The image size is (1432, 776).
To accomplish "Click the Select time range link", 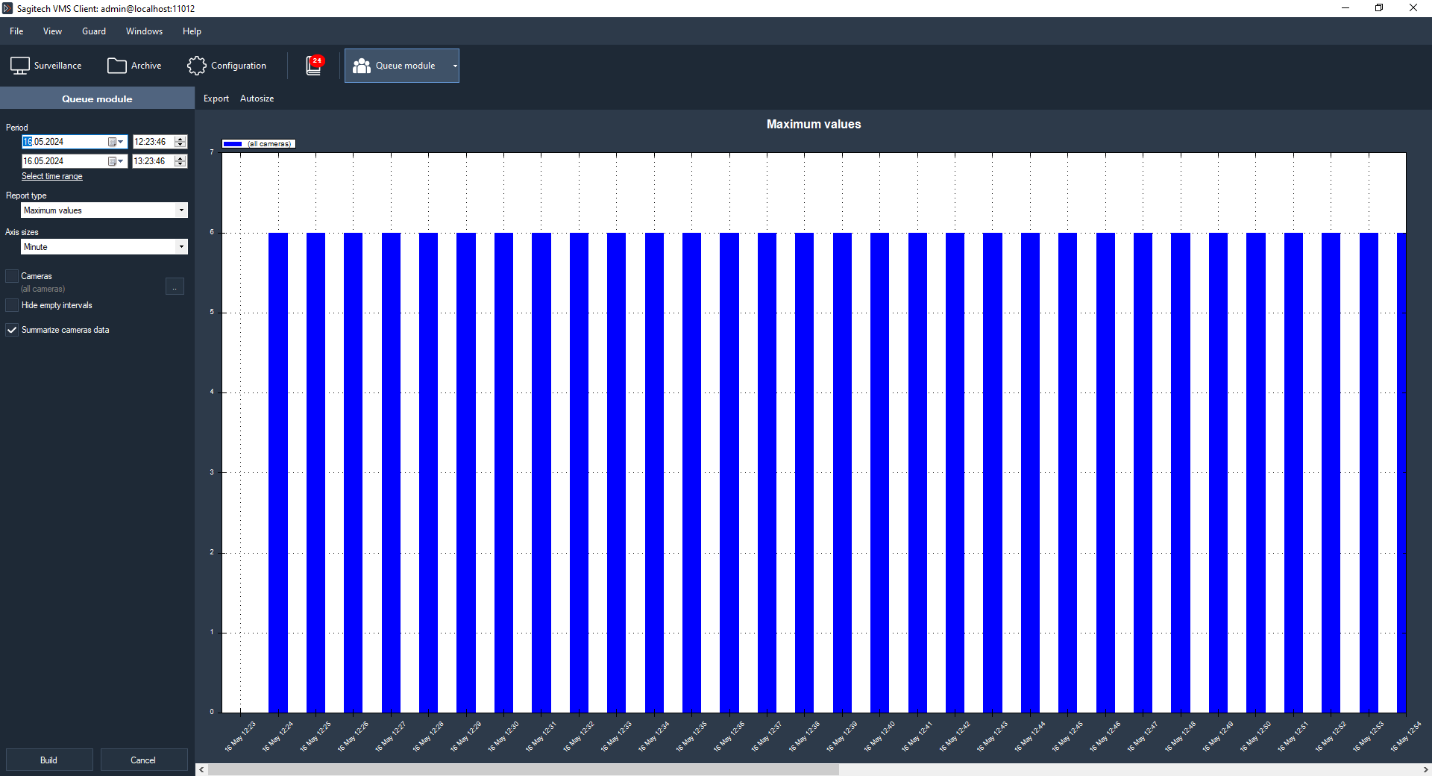I will coord(52,176).
